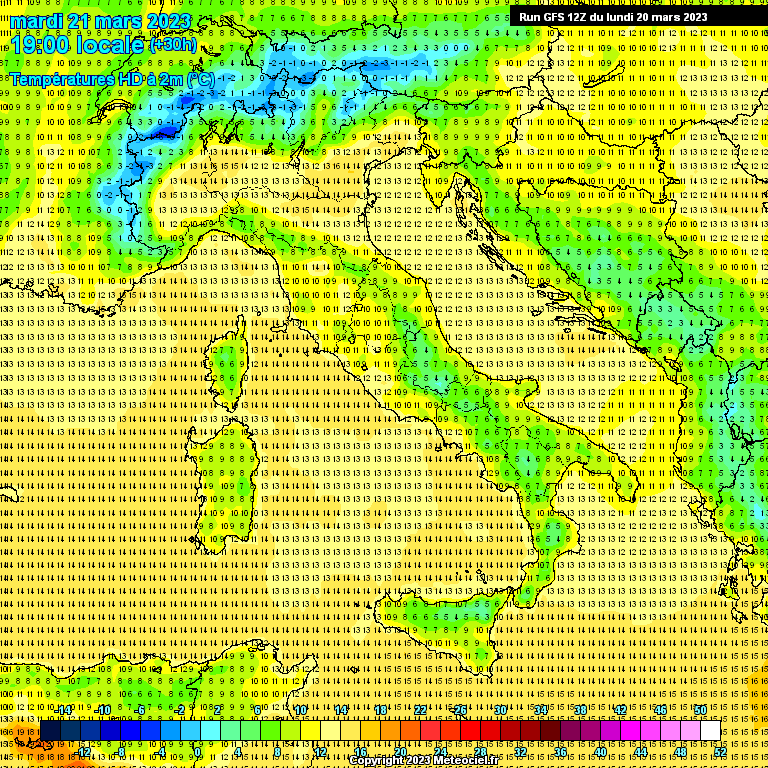Click 'Températures HD à 2m (°C)' subtitle
Image resolution: width=768 pixels, height=768 pixels.
[112, 79]
